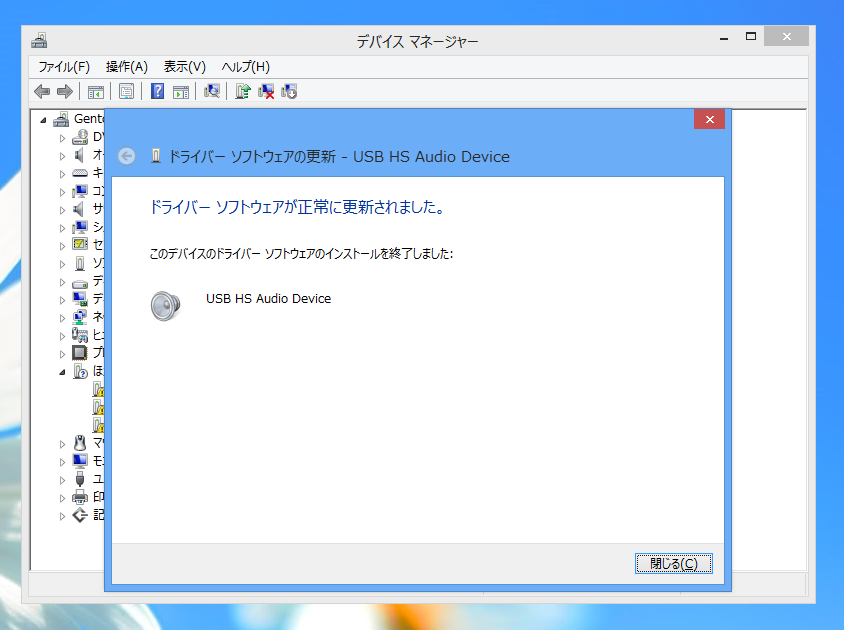
Task: Expand the network adapters category
Action: (62, 318)
